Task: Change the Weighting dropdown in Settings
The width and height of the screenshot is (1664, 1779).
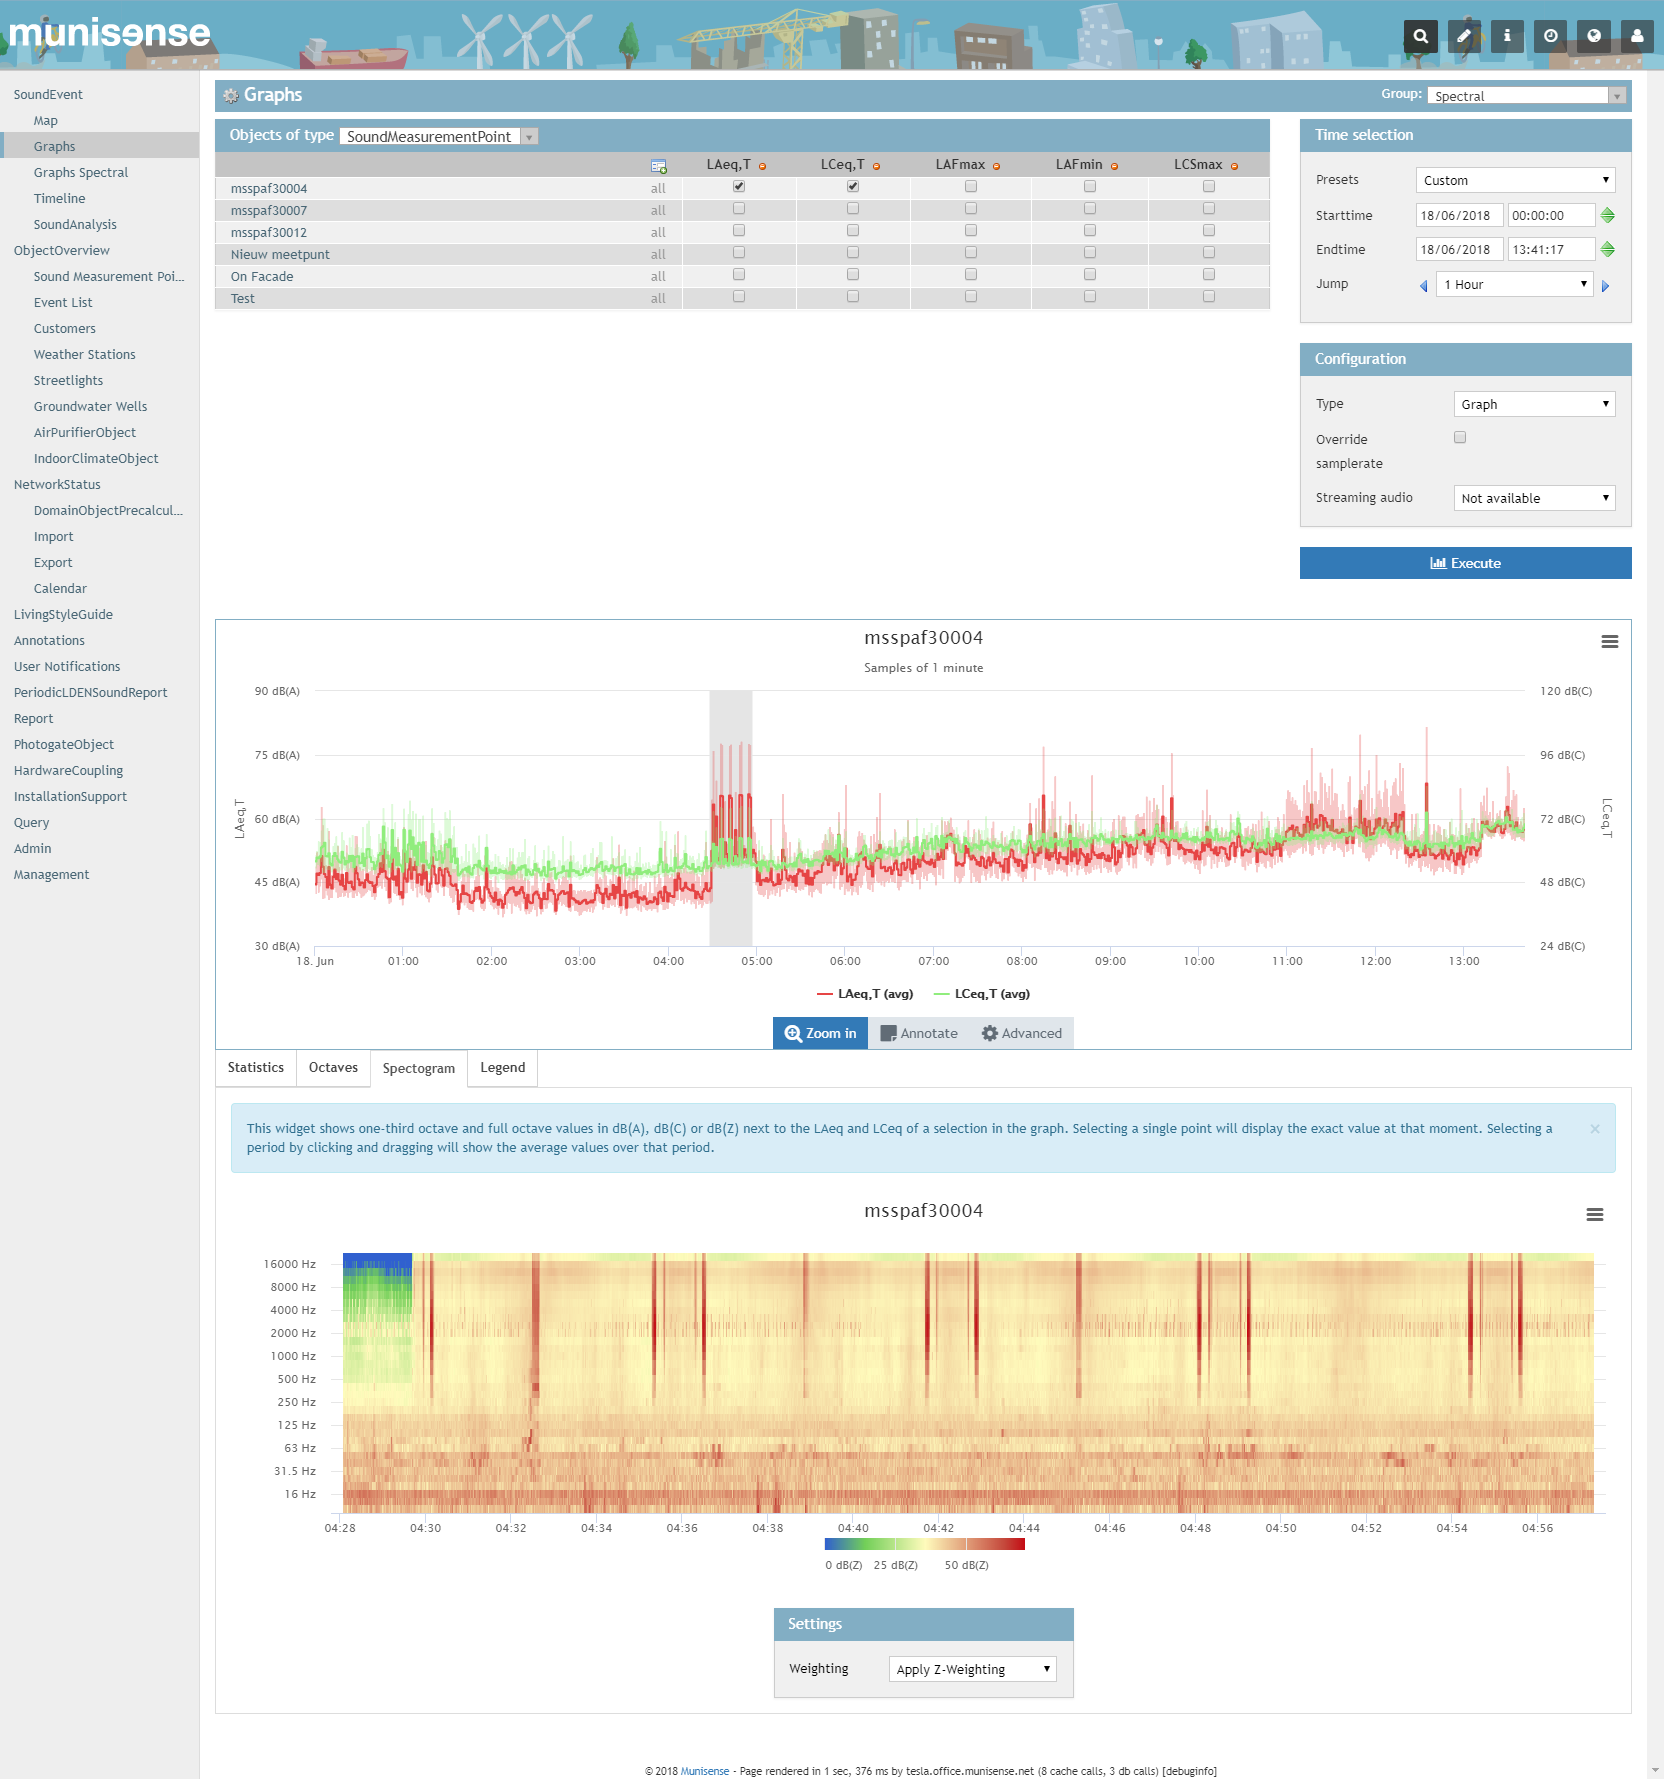Action: pos(970,1668)
